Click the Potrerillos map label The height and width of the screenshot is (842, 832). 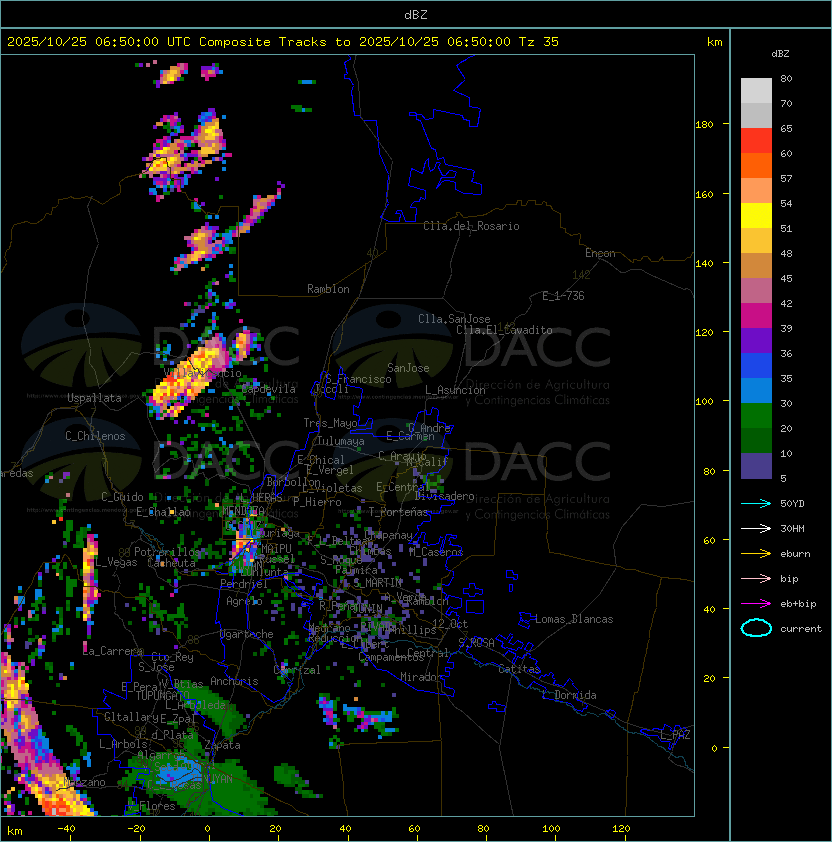coord(167,552)
